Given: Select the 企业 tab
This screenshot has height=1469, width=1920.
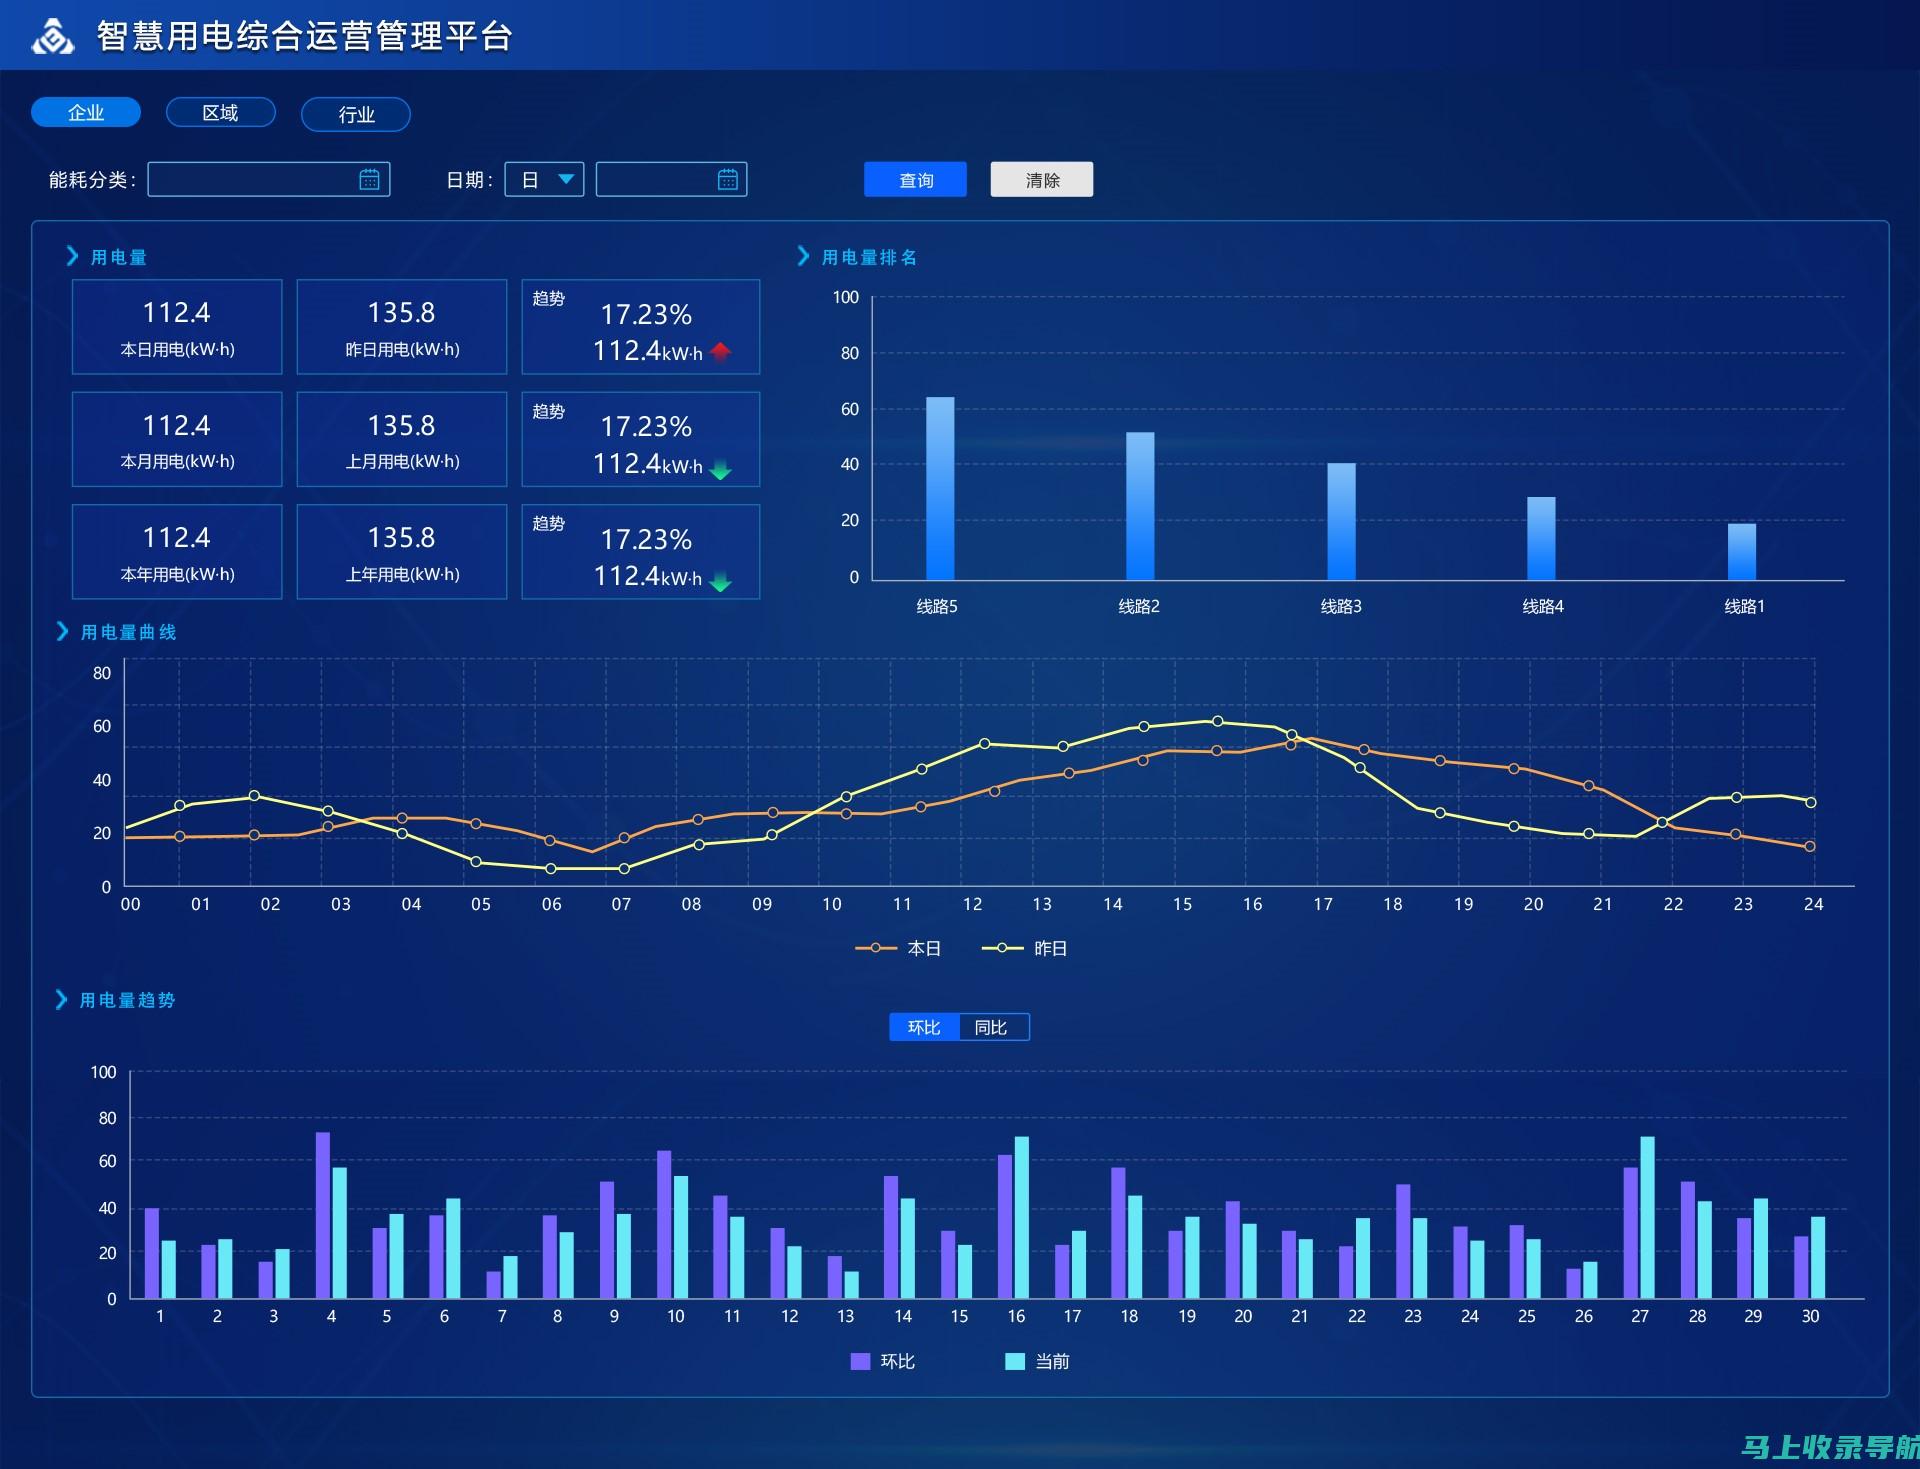Looking at the screenshot, I should (x=86, y=113).
